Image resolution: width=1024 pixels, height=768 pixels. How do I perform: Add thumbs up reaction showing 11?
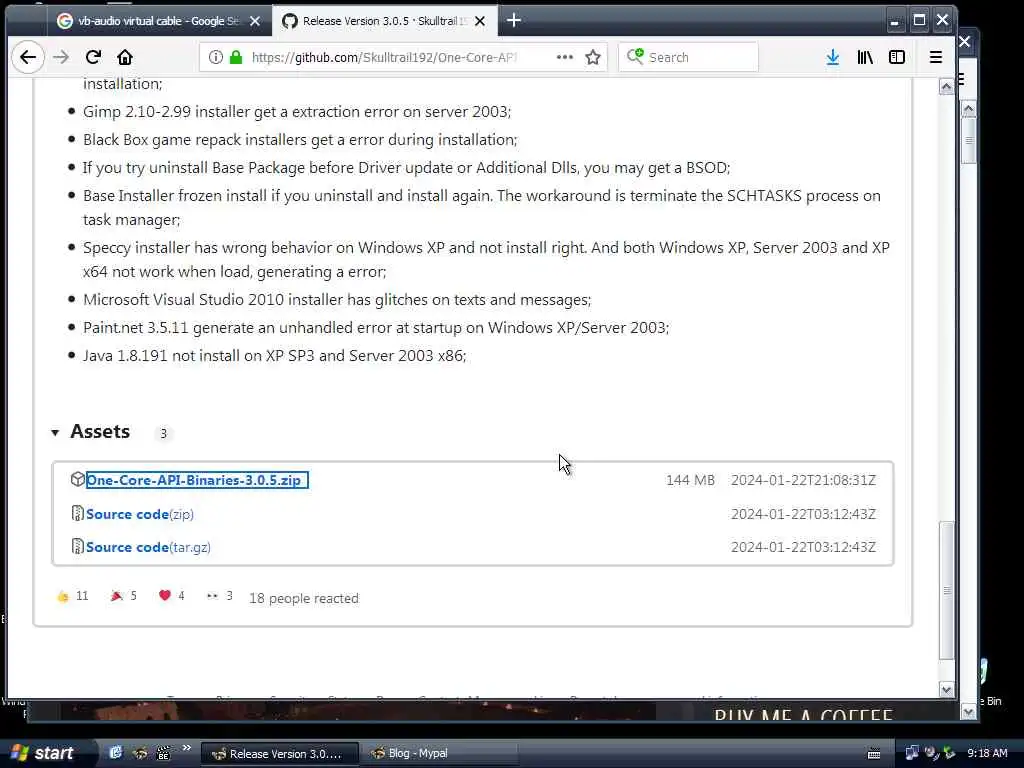click(x=72, y=596)
